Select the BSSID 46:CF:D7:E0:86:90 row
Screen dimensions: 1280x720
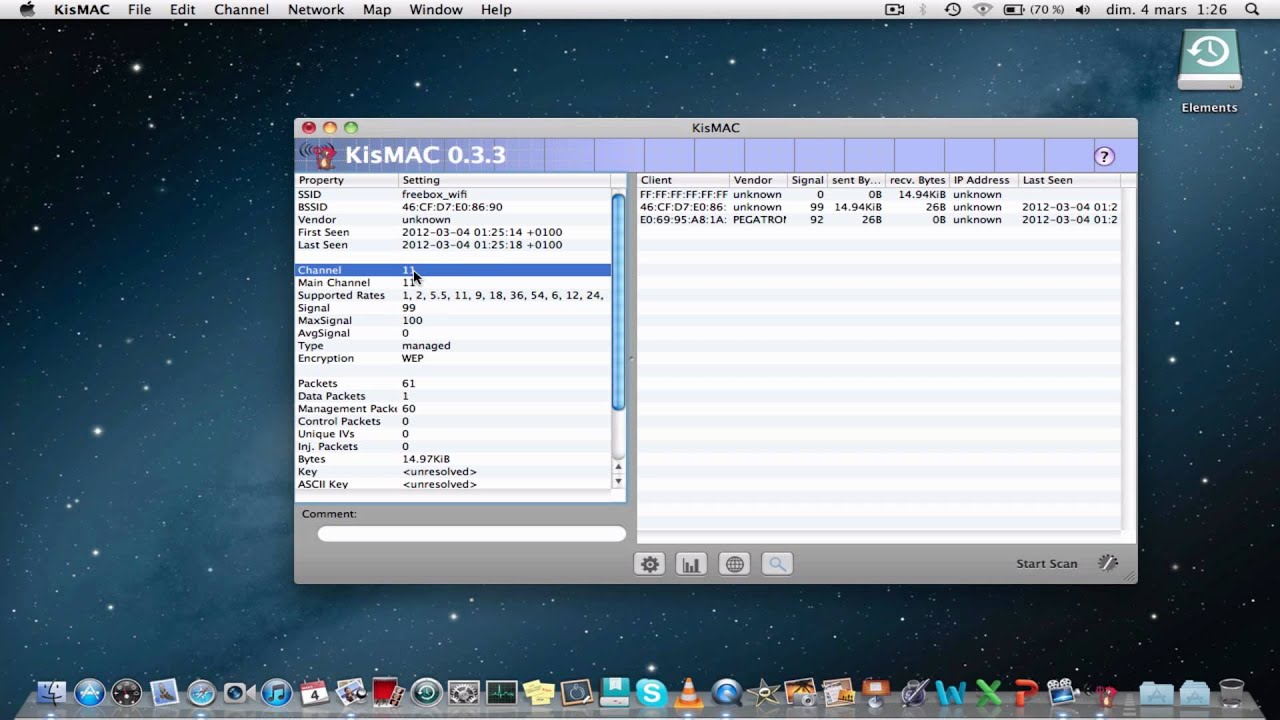[x=453, y=207]
